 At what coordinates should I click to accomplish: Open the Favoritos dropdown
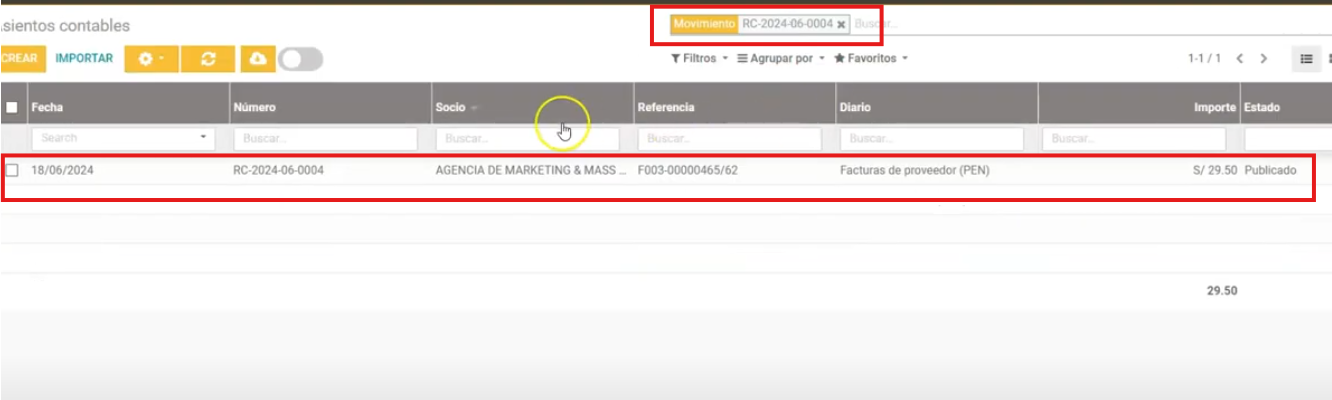point(870,59)
